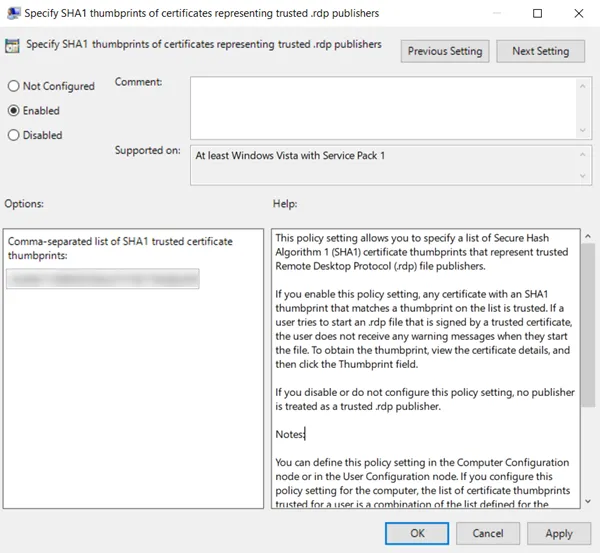The image size is (600, 553).
Task: Click the window title bar policy icon
Action: click(14, 13)
